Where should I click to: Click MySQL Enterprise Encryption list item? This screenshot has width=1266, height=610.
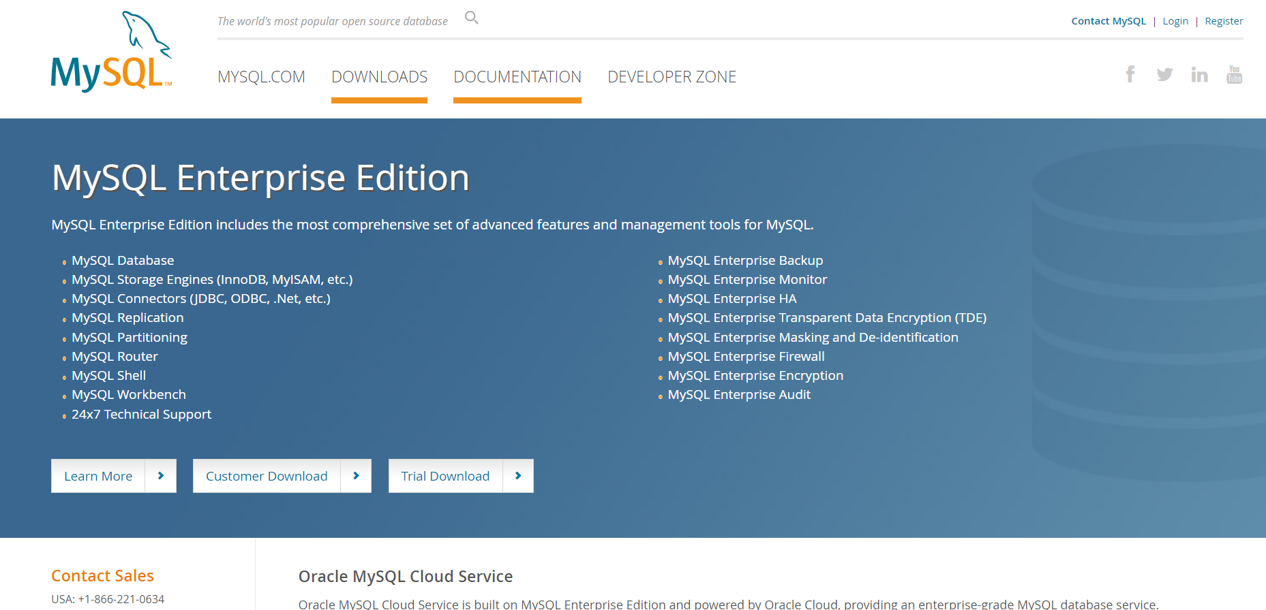(x=755, y=375)
